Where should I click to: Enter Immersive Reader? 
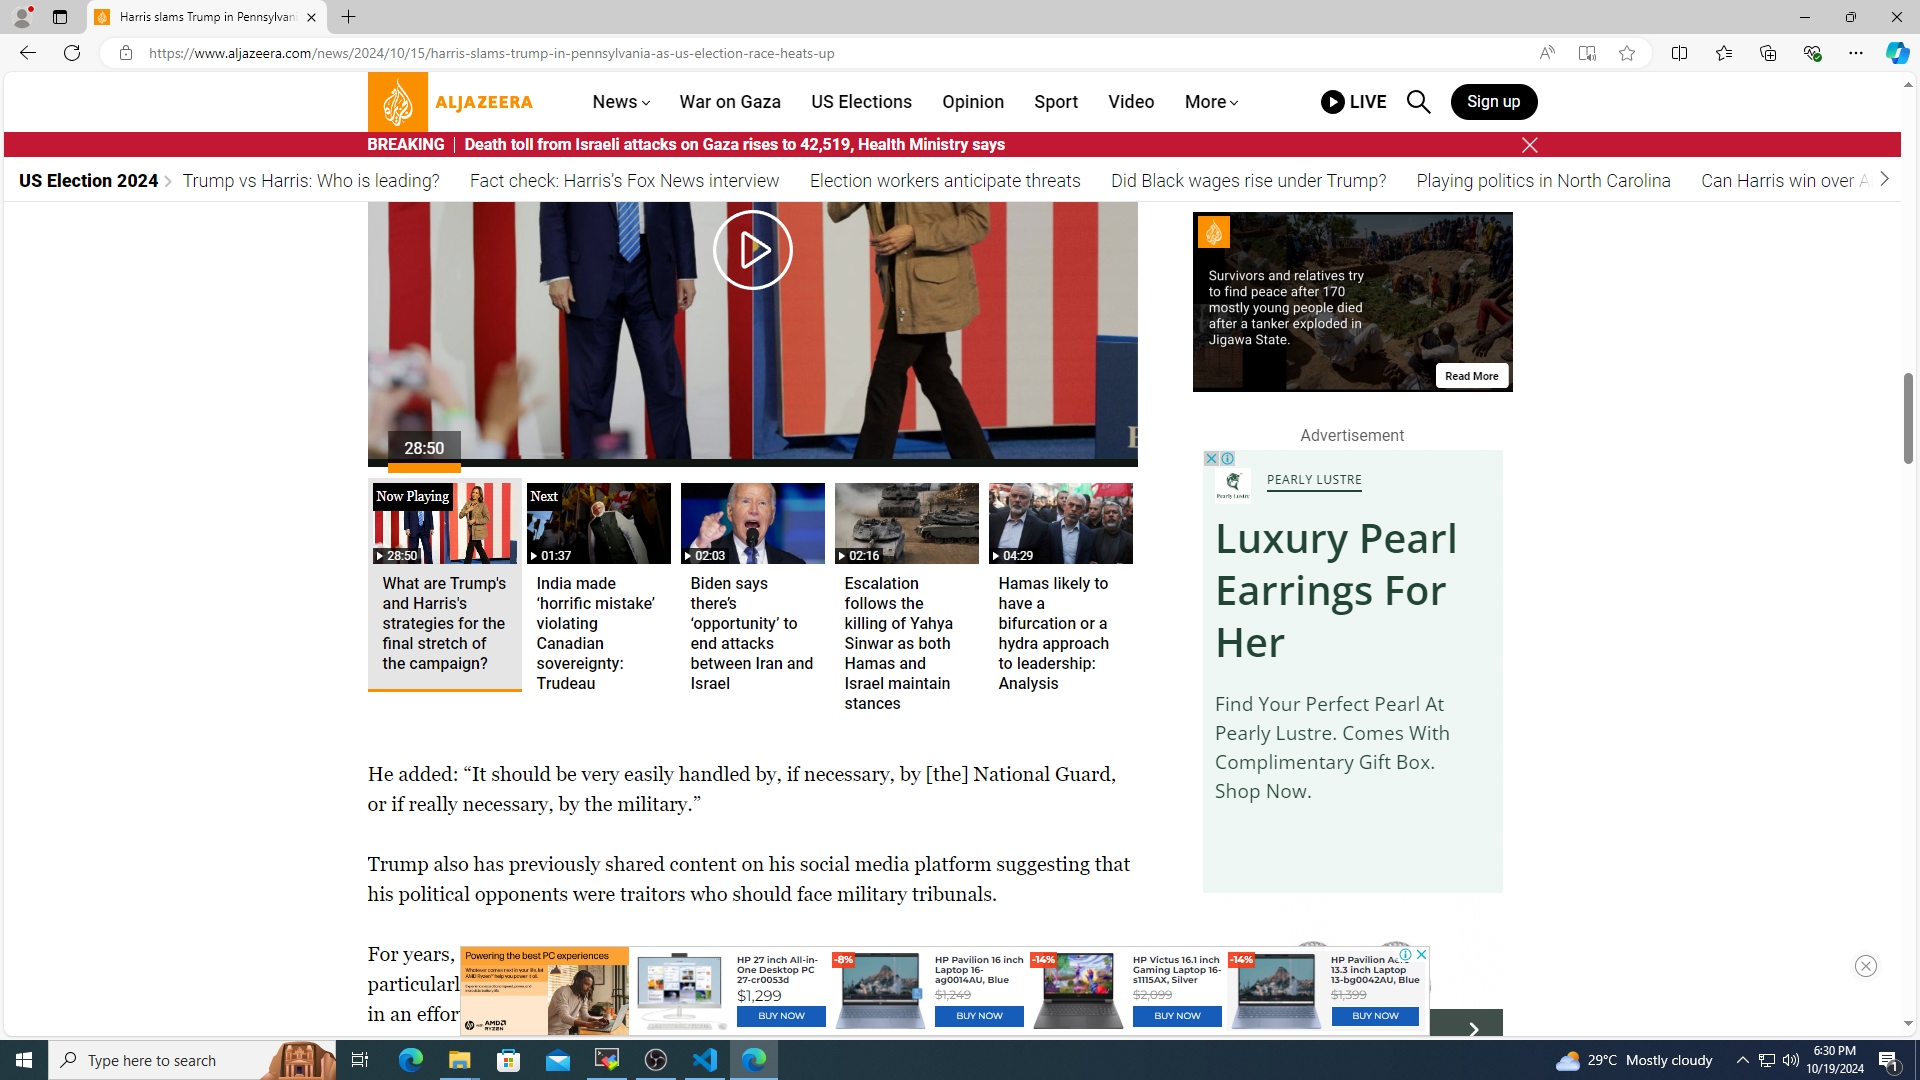click(1587, 53)
